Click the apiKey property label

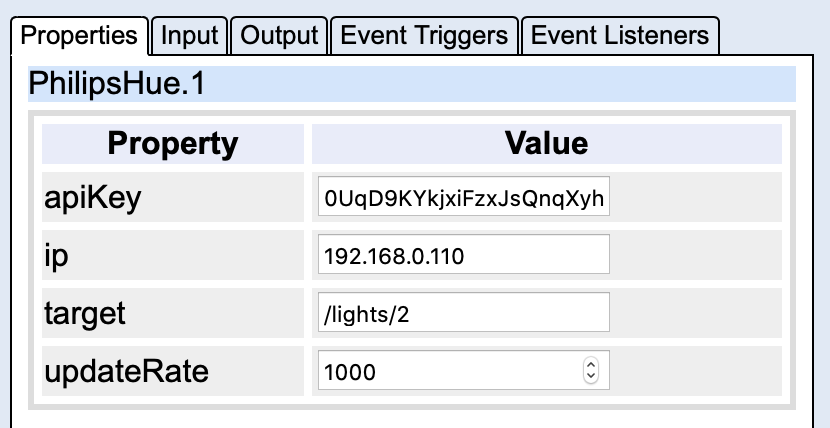click(93, 197)
